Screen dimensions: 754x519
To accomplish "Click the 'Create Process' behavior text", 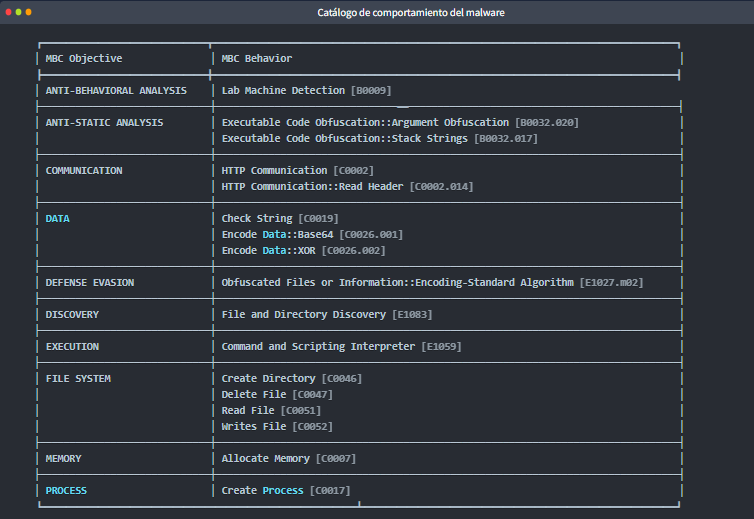I will pyautogui.click(x=263, y=491).
